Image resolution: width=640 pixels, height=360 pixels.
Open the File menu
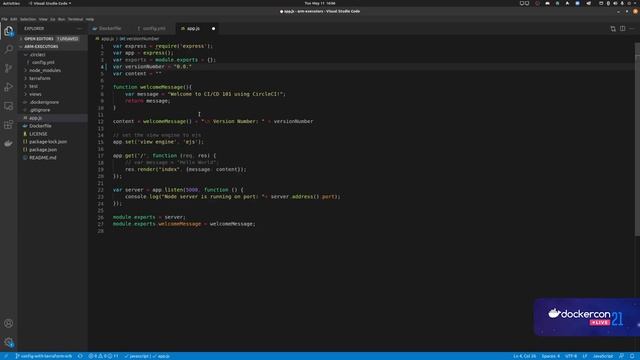pyautogui.click(x=4, y=19)
